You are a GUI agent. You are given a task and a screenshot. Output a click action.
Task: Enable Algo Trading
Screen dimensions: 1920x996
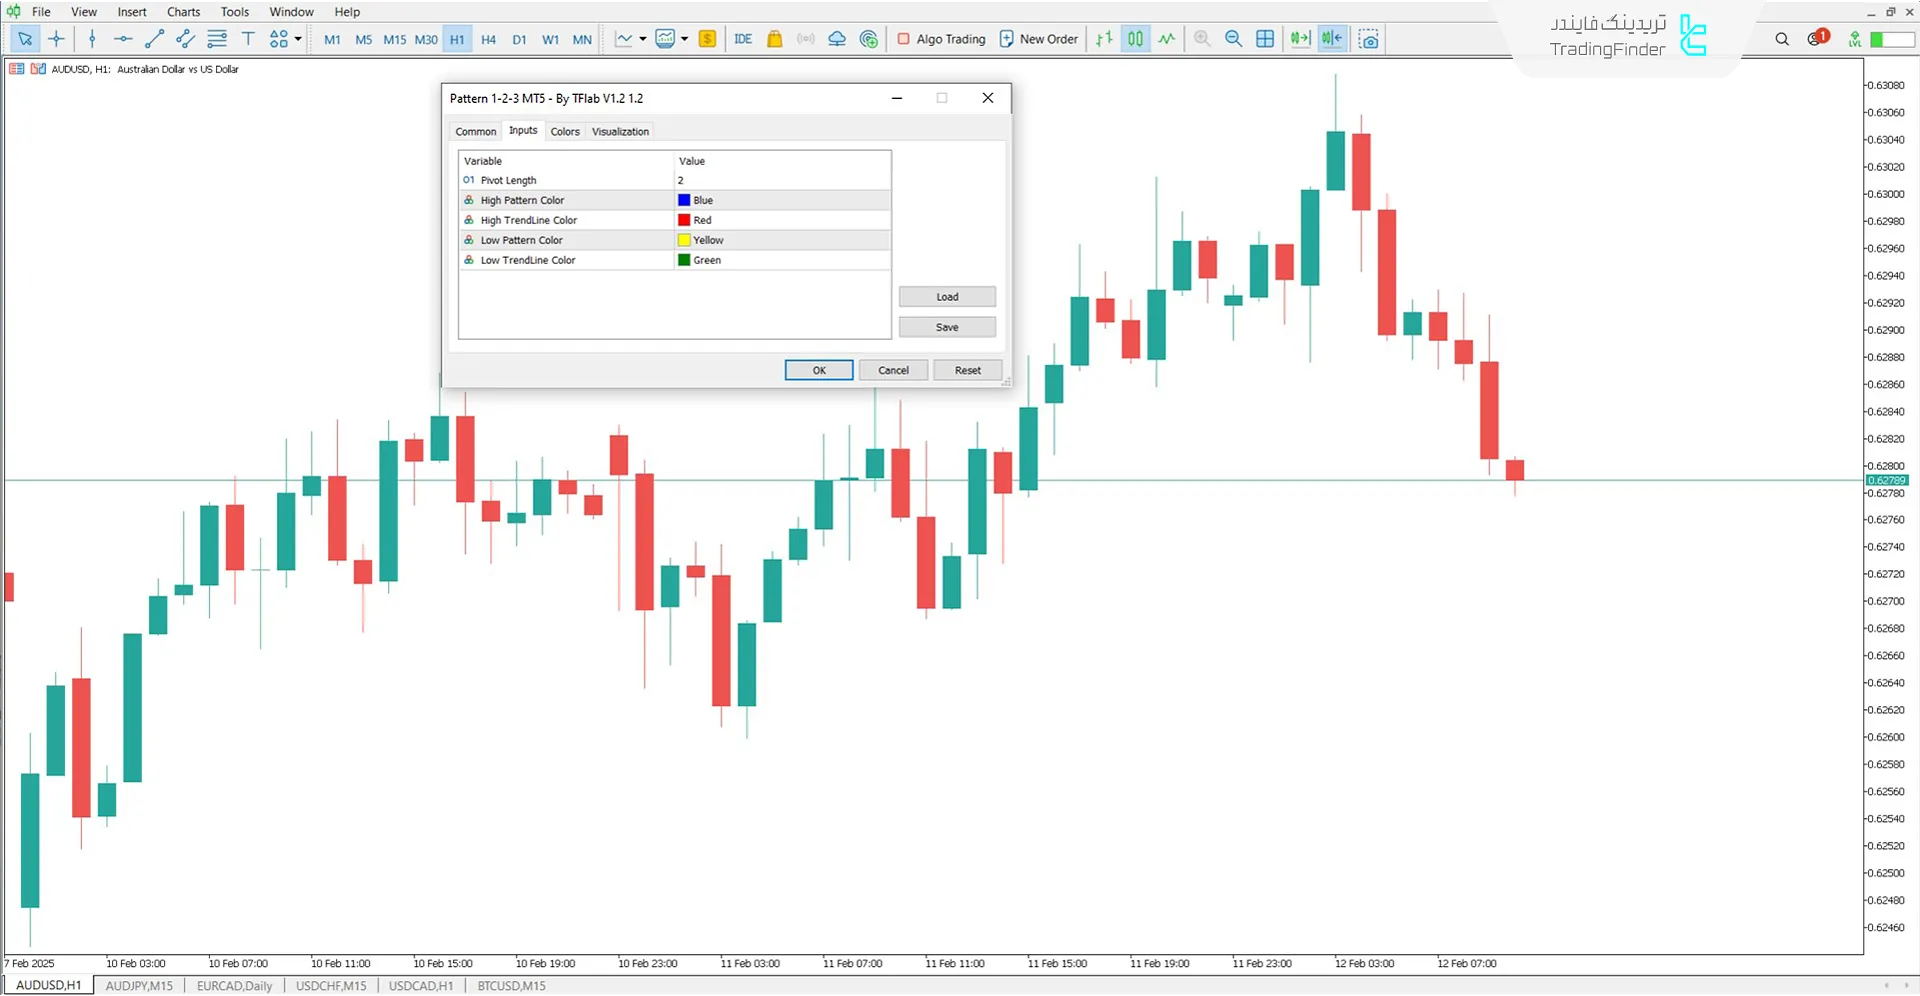(941, 38)
